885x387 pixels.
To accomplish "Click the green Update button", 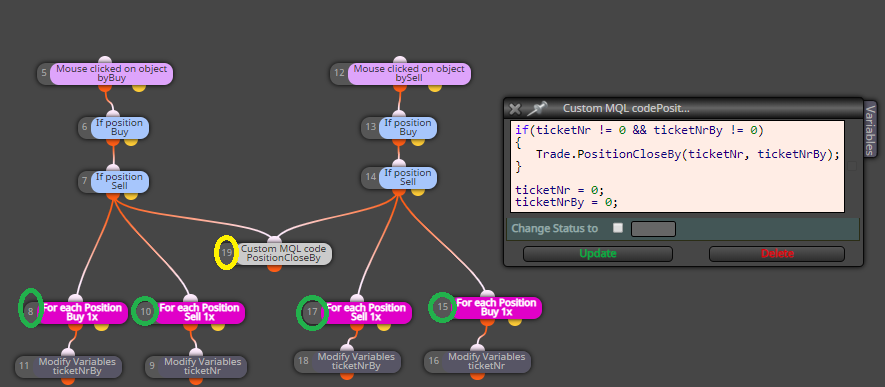I will click(598, 254).
